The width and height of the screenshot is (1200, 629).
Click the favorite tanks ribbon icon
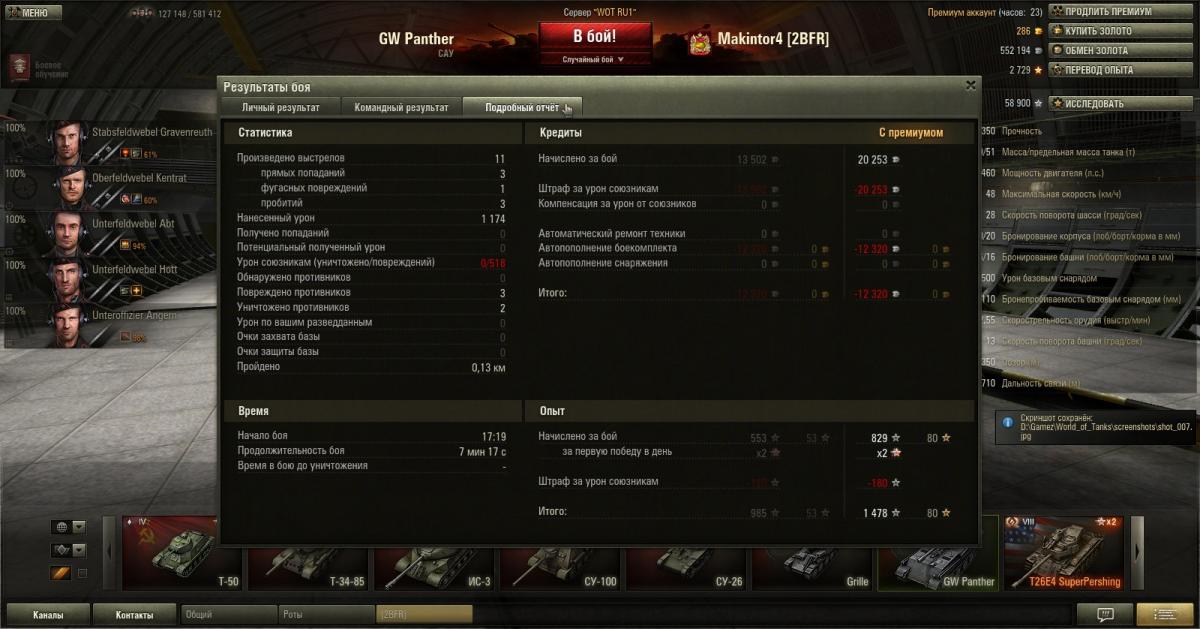tap(61, 573)
